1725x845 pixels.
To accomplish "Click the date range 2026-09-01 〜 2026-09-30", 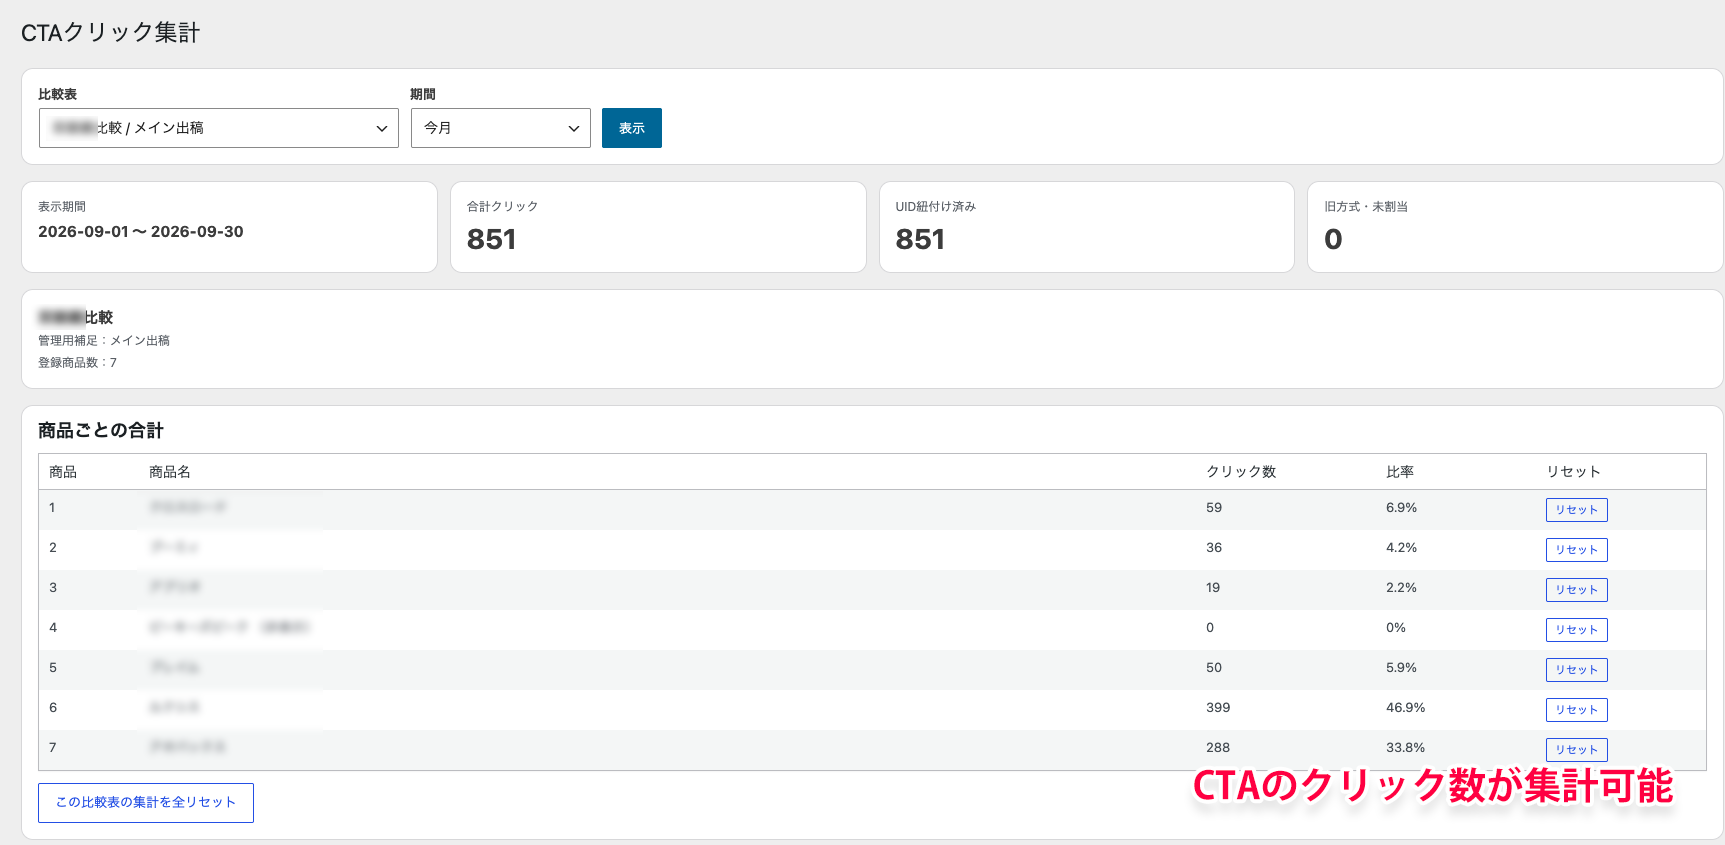I will (x=141, y=232).
